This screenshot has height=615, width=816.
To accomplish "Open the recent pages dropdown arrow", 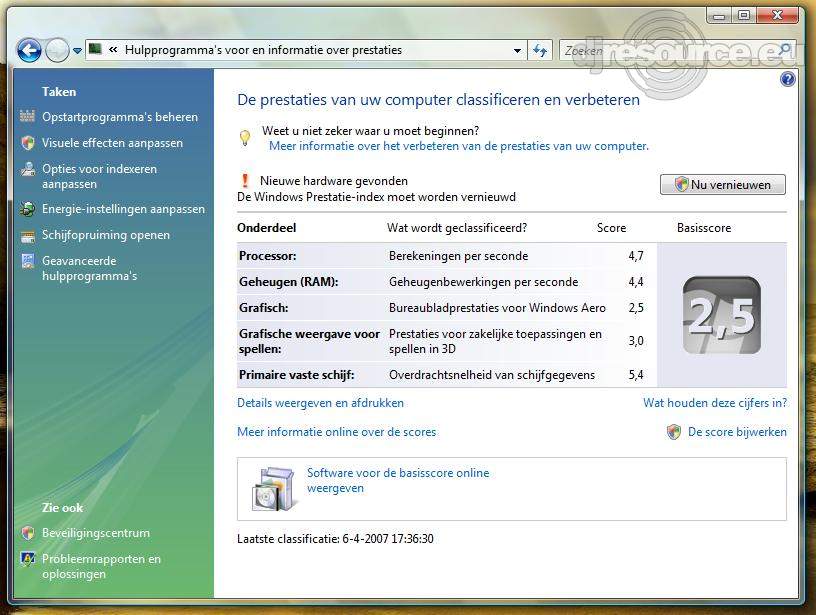I will [77, 51].
